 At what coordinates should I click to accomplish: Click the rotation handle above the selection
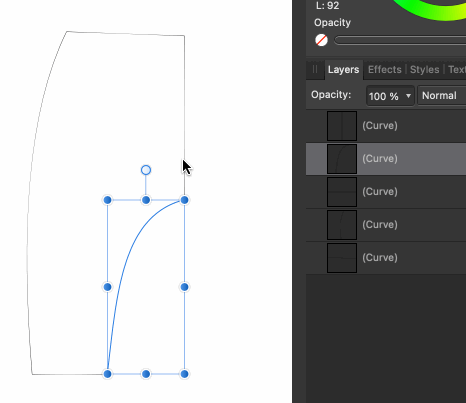[x=146, y=170]
